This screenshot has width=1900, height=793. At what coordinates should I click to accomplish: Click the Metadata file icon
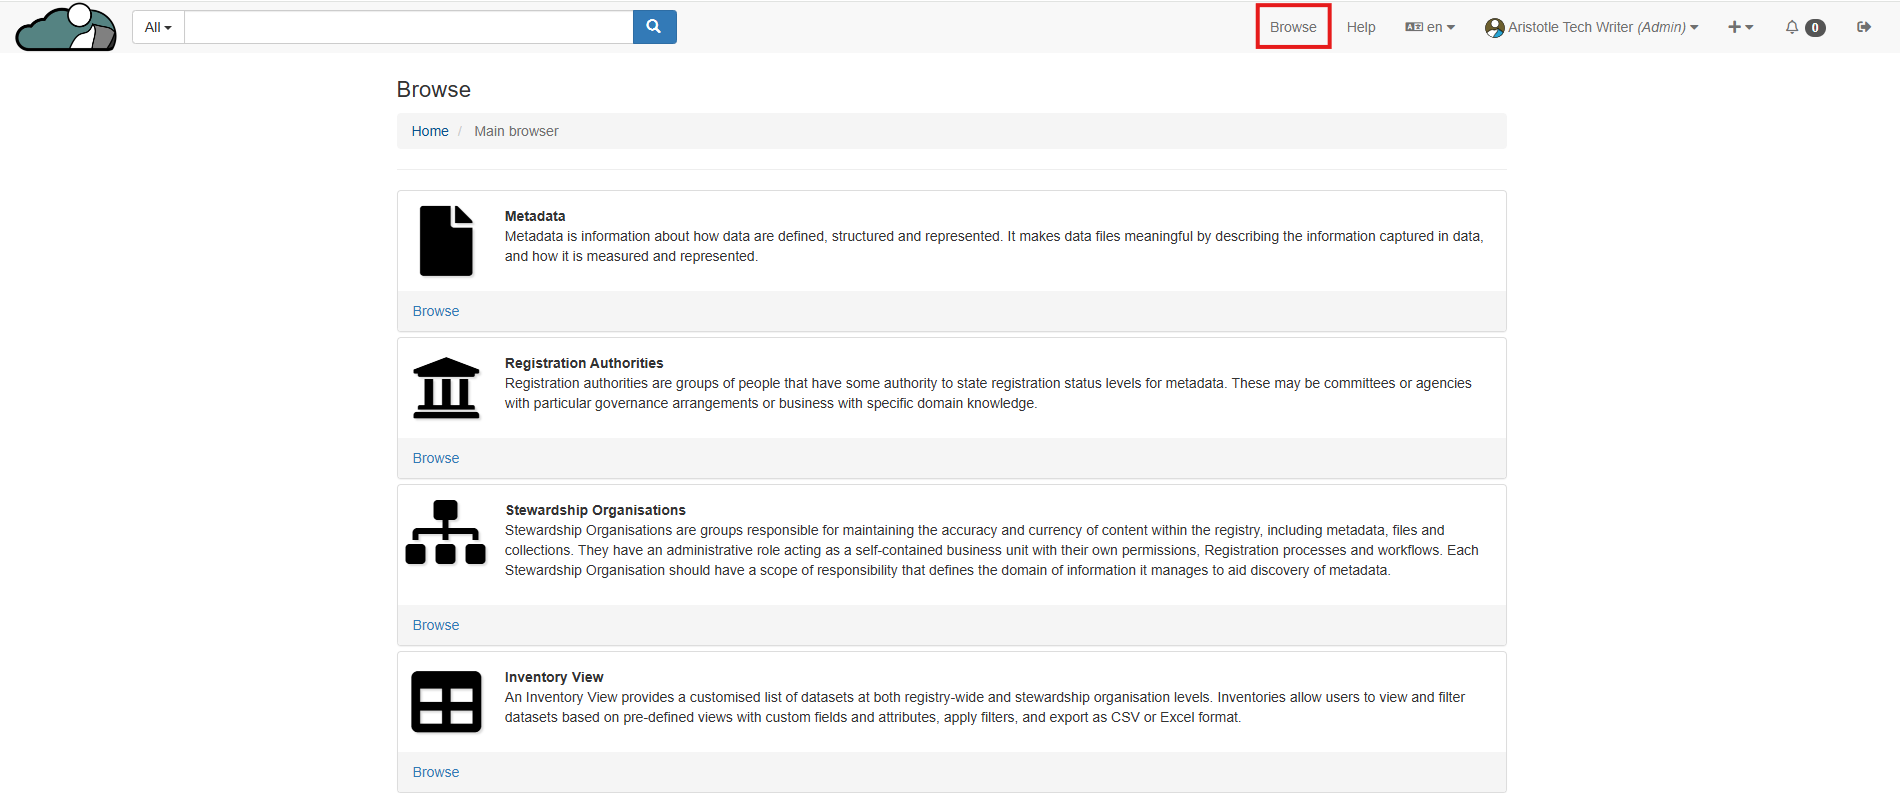point(446,241)
